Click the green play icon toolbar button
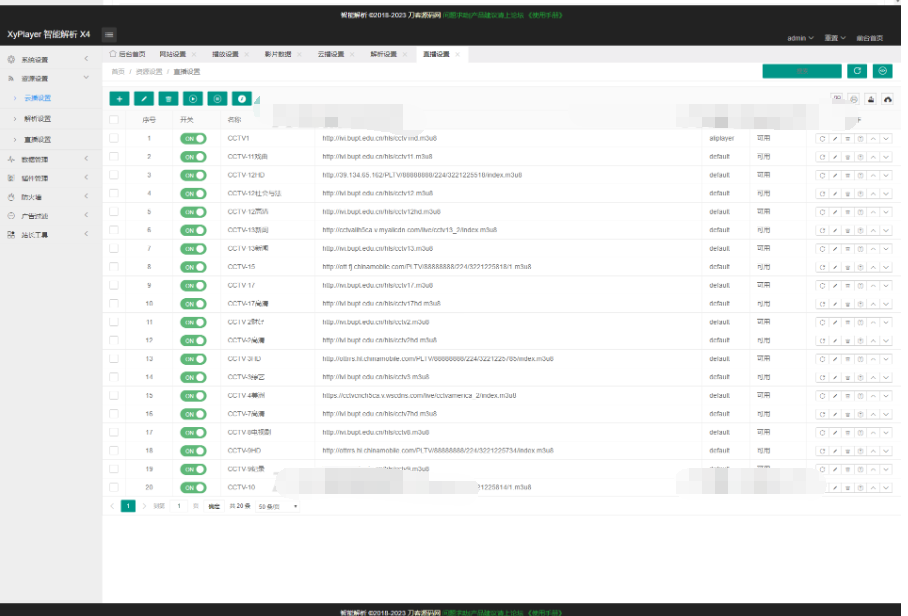The image size is (908, 616). point(192,98)
